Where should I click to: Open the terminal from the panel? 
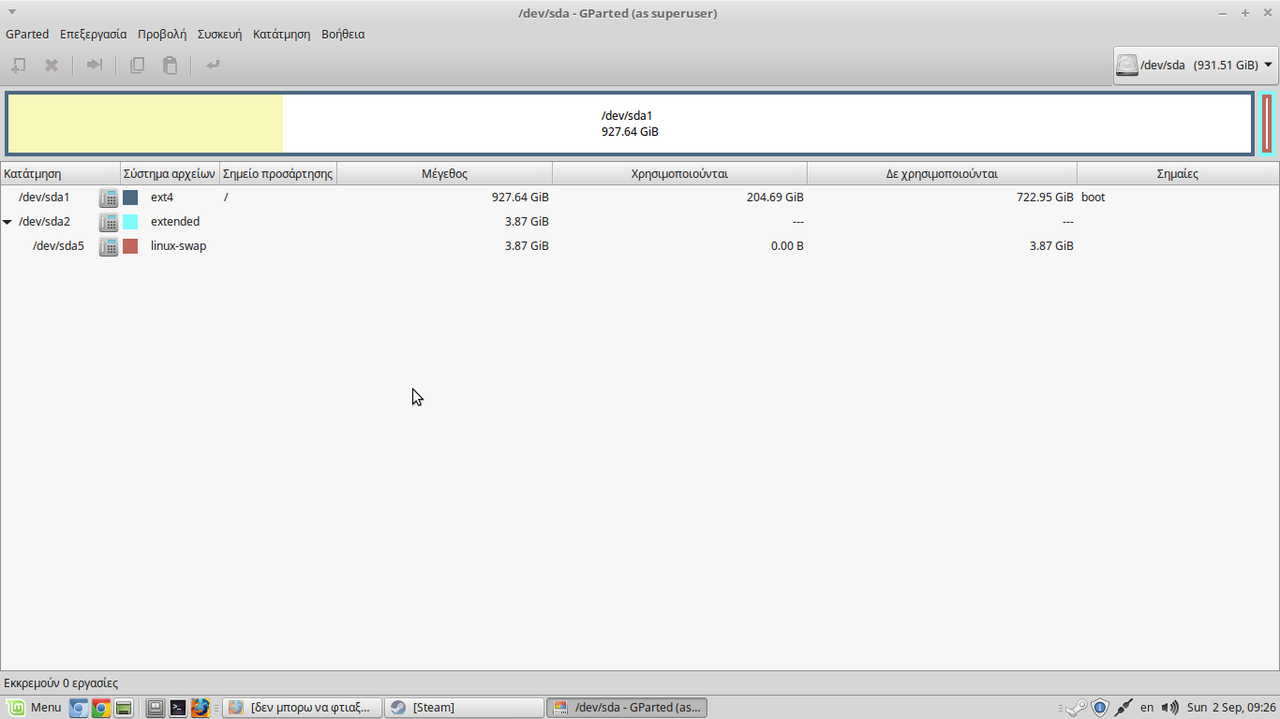pyautogui.click(x=178, y=708)
